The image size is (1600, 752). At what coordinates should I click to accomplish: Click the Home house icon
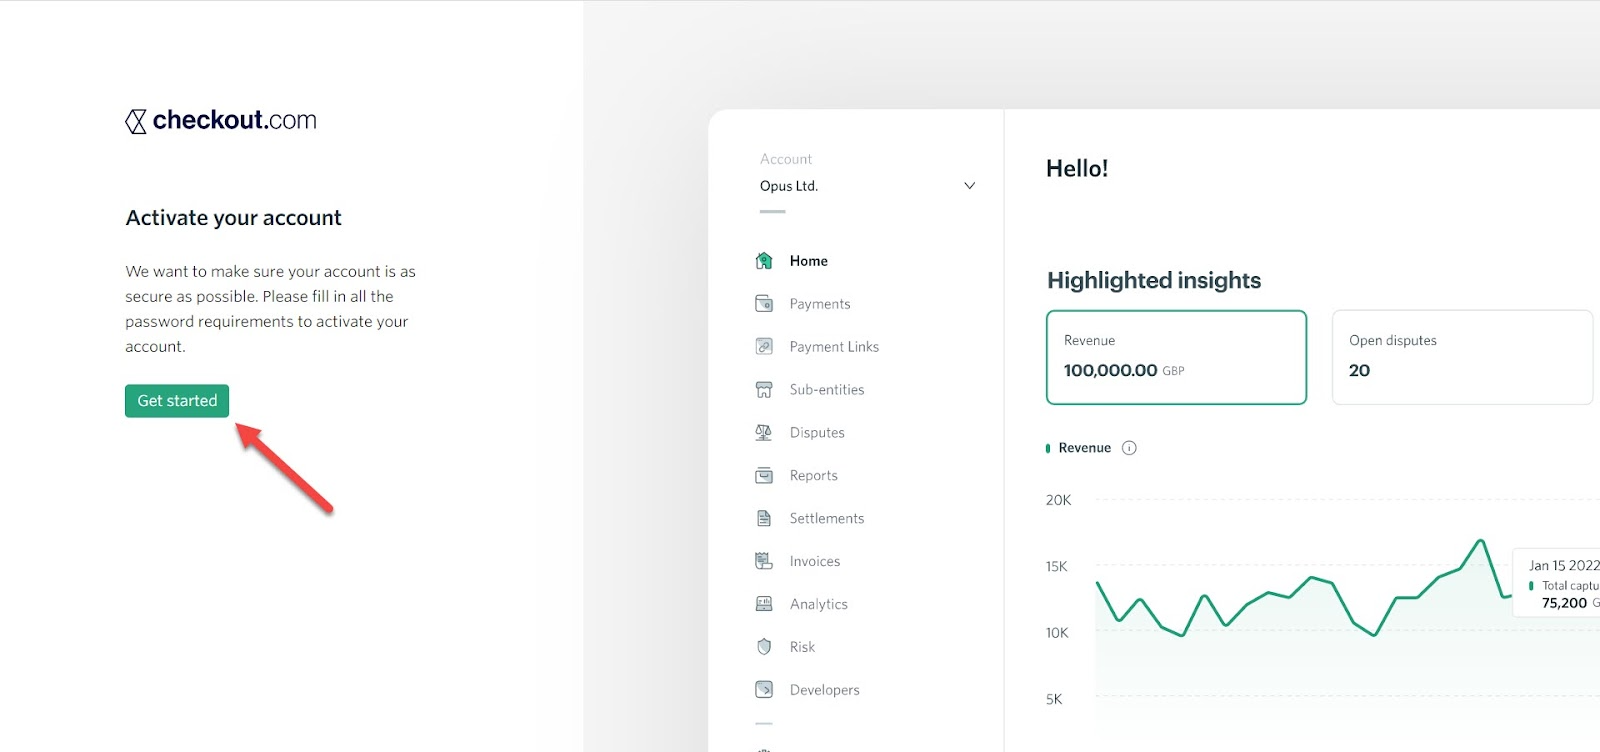click(764, 261)
